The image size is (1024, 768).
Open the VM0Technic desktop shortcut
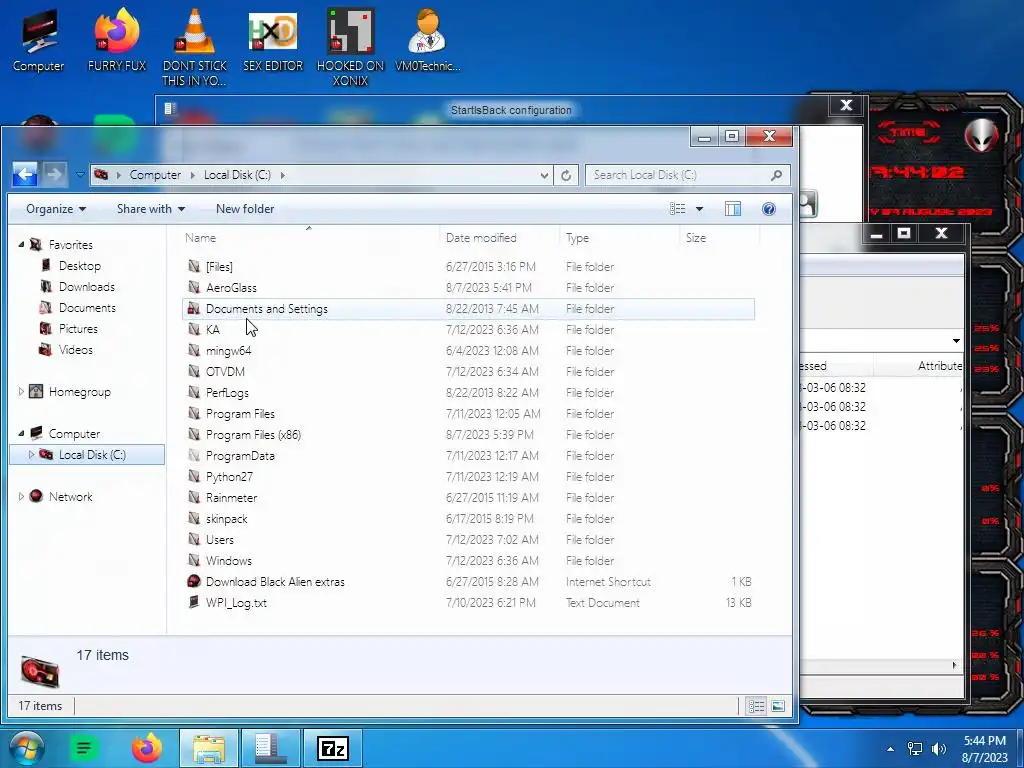coord(427,40)
